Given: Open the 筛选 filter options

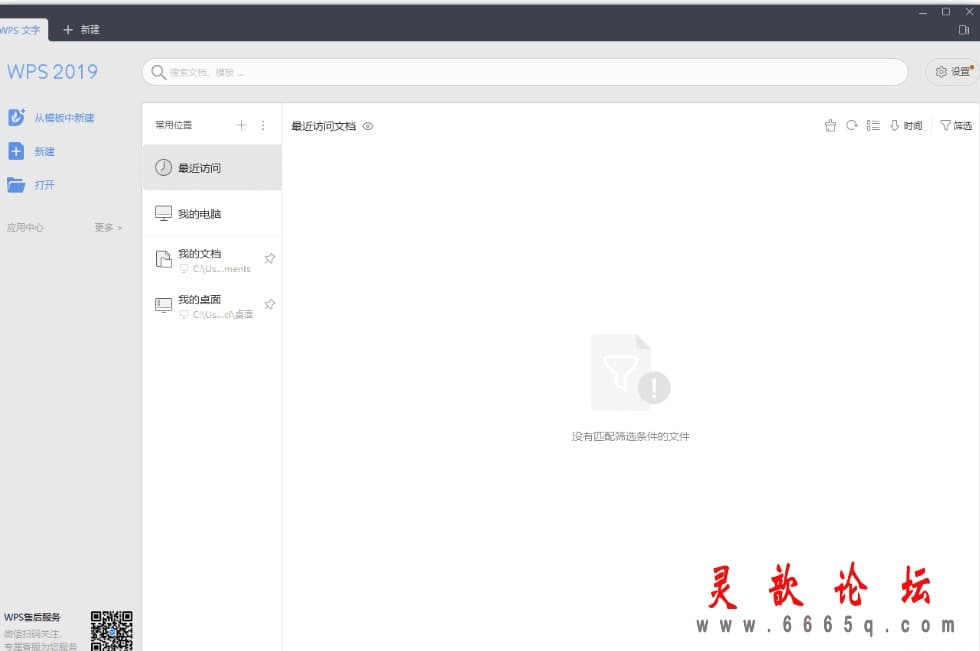Looking at the screenshot, I should [956, 126].
